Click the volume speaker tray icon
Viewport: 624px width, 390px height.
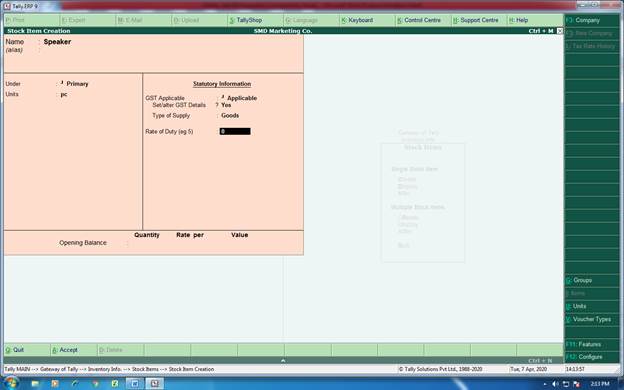click(x=555, y=384)
